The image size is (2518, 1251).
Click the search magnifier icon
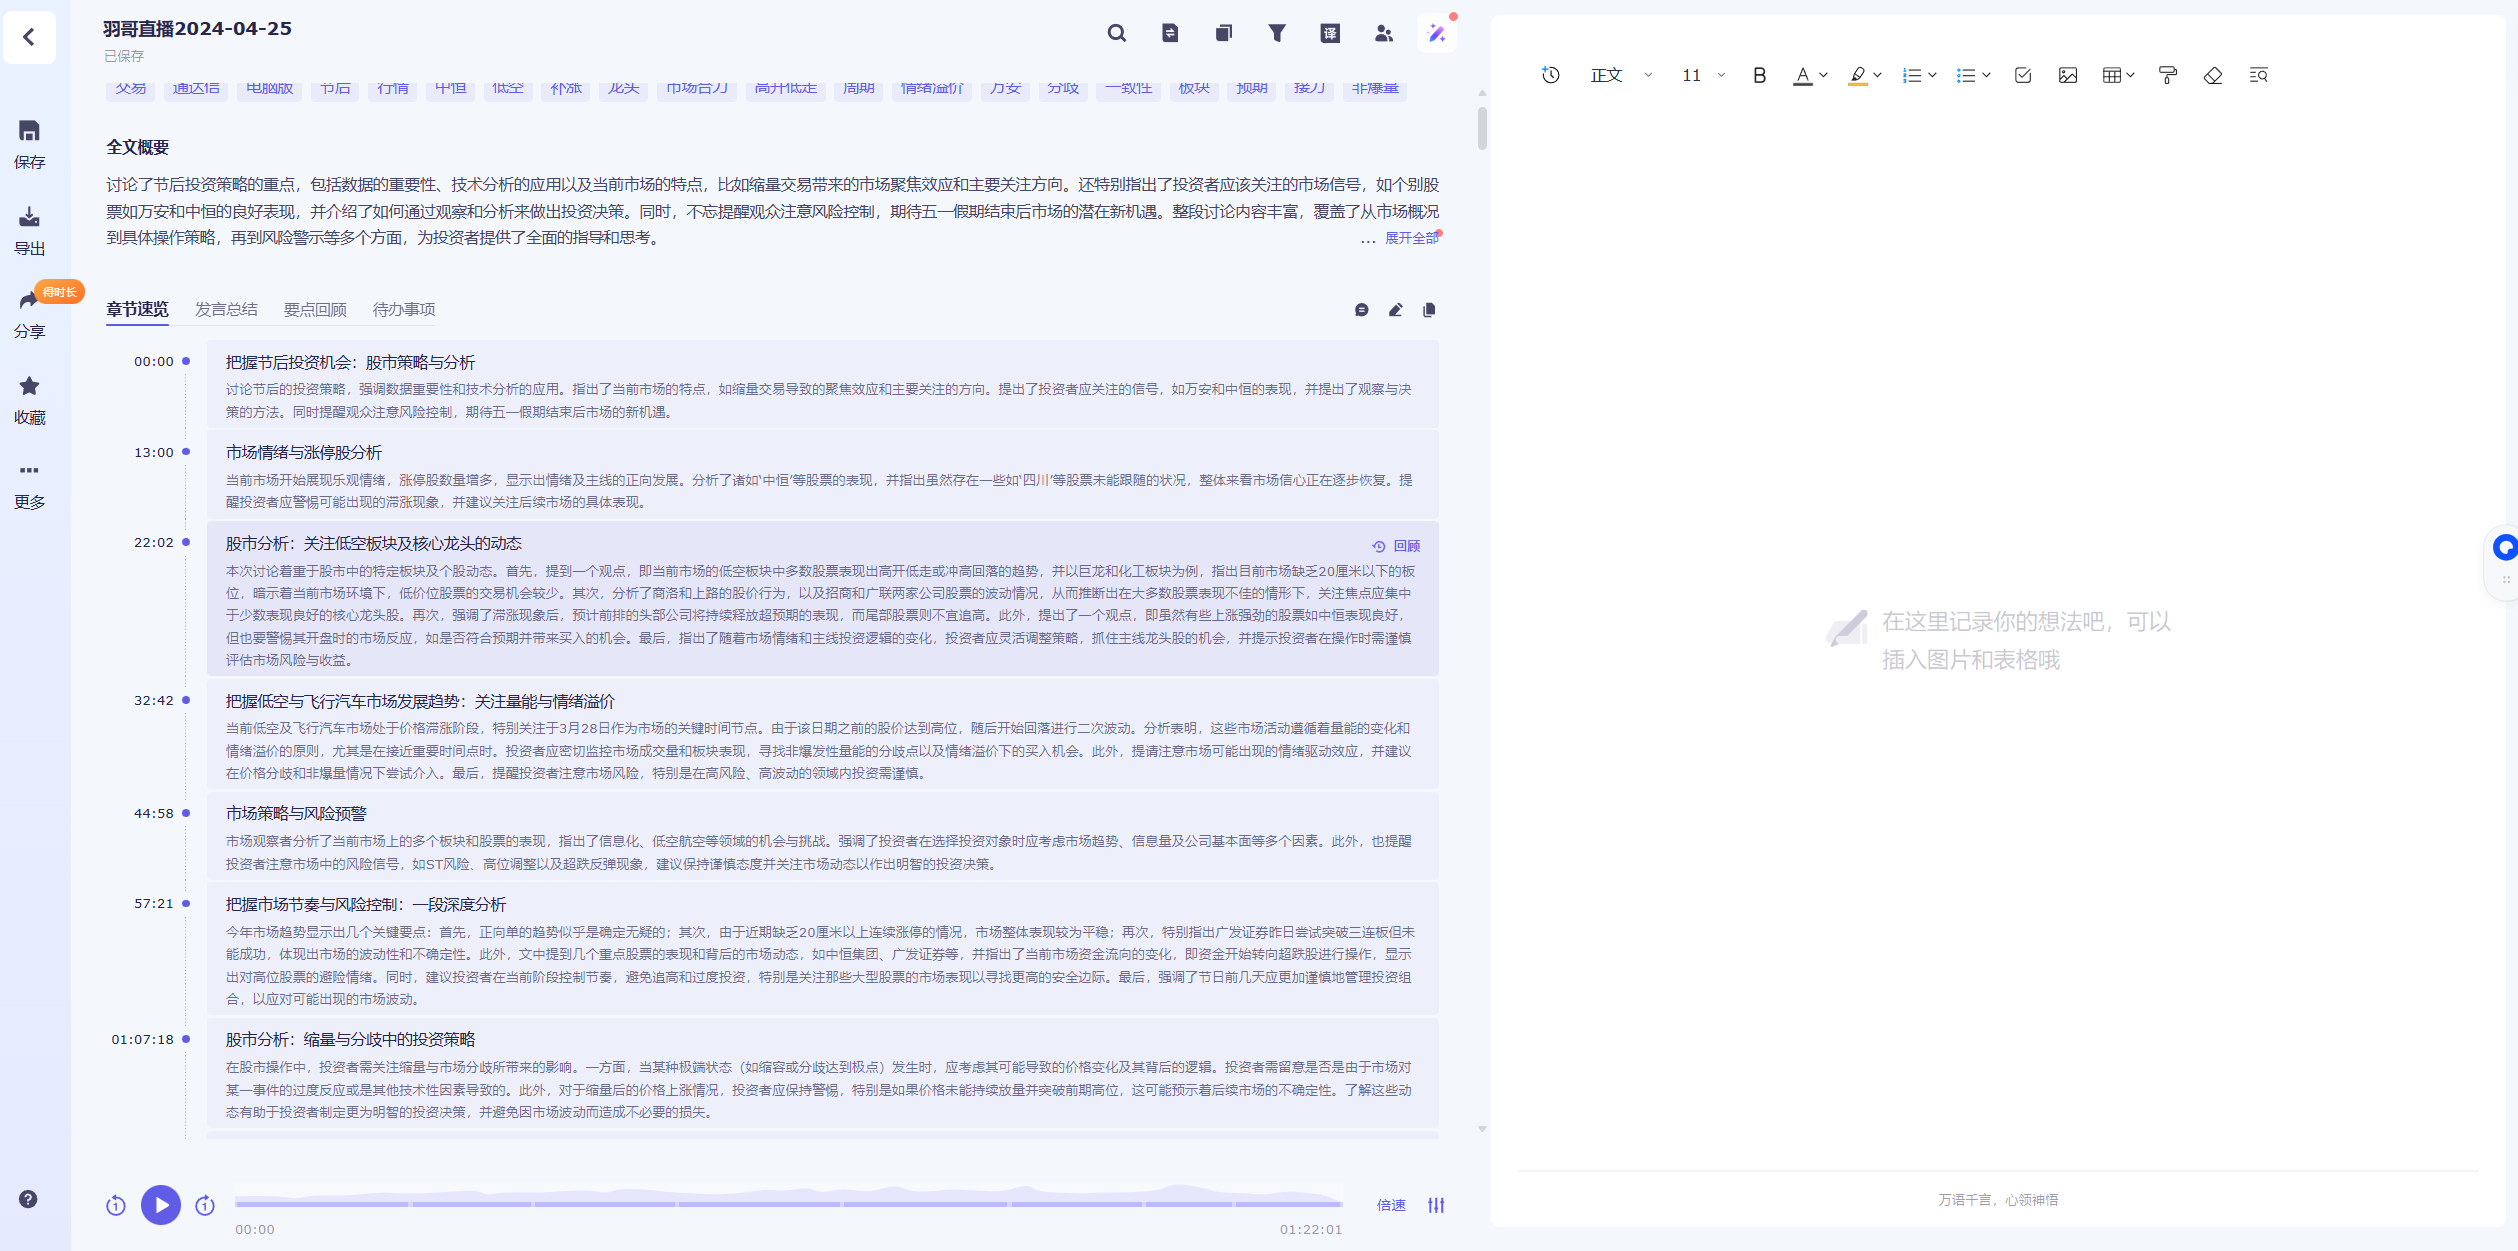pyautogui.click(x=1116, y=33)
